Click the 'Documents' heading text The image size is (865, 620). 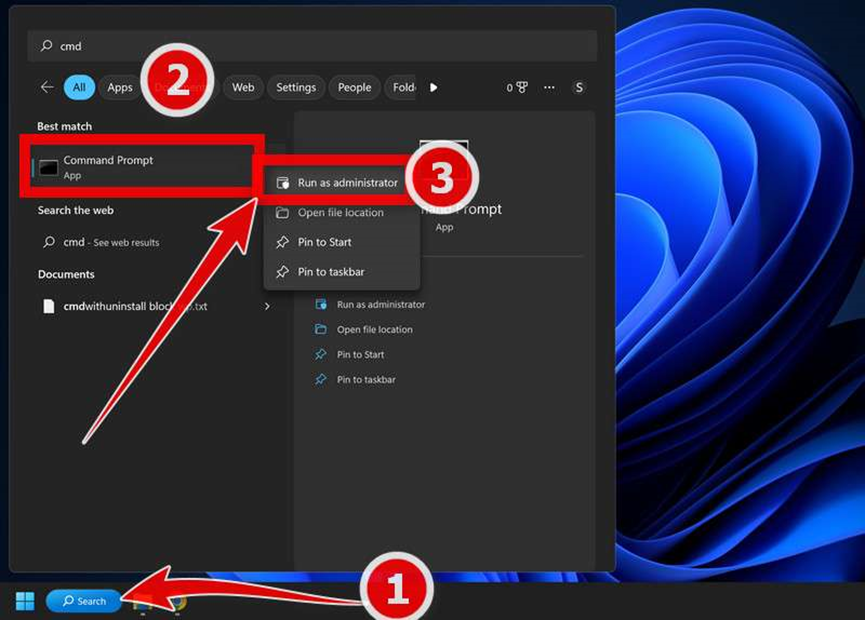pos(66,274)
